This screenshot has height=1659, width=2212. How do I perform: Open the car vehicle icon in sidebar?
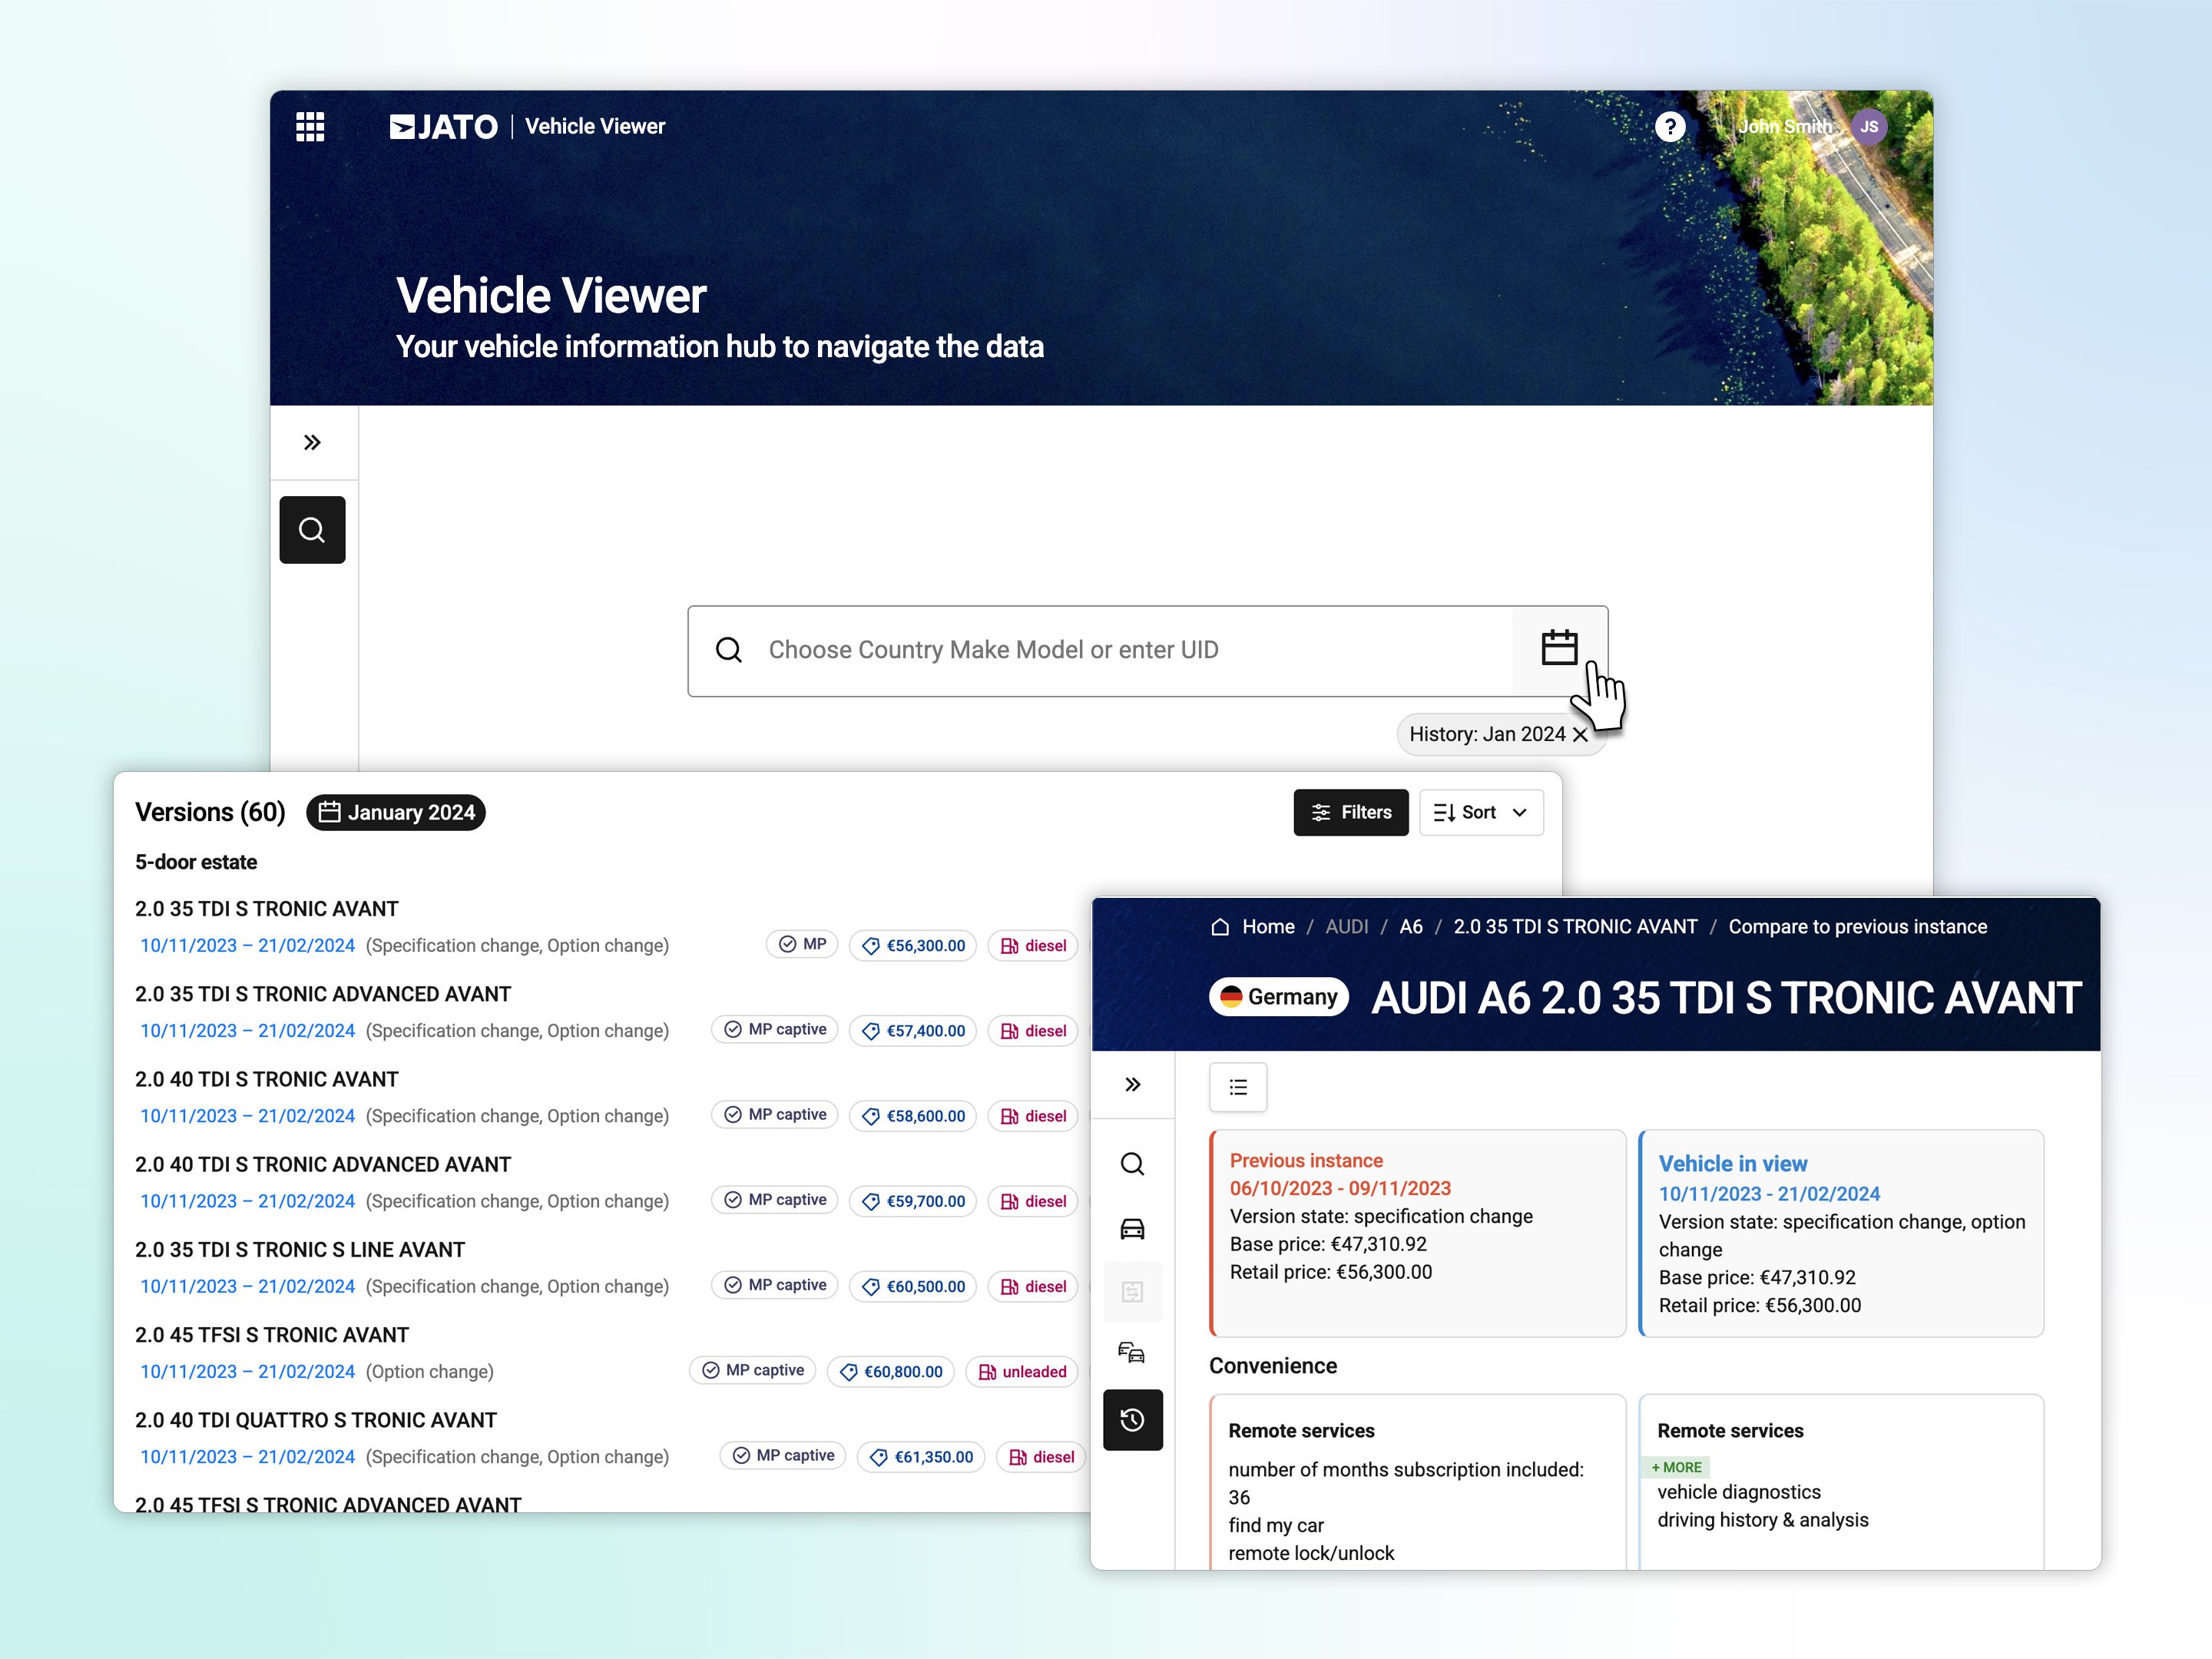pyautogui.click(x=1132, y=1229)
